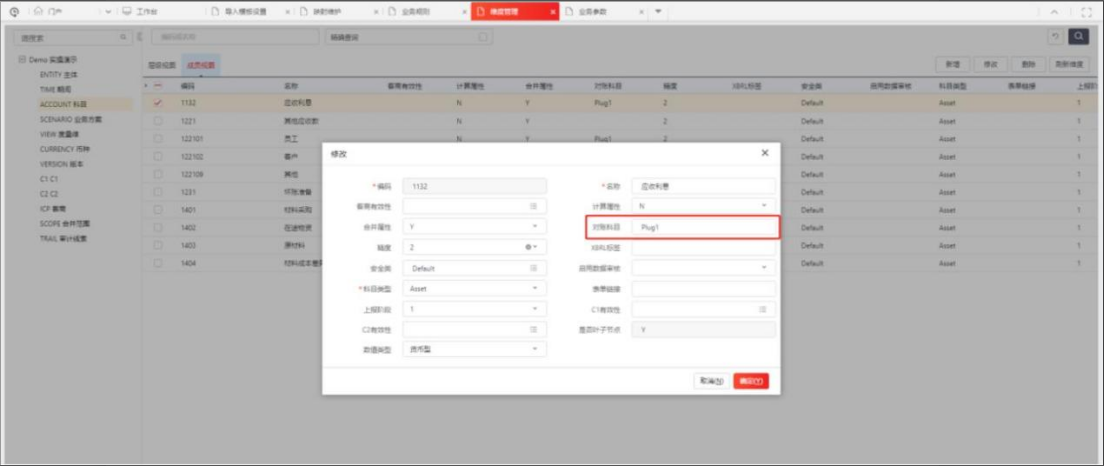This screenshot has height=466, width=1104.
Task: Click the 取消 cancel button in dialog
Action: tap(711, 381)
